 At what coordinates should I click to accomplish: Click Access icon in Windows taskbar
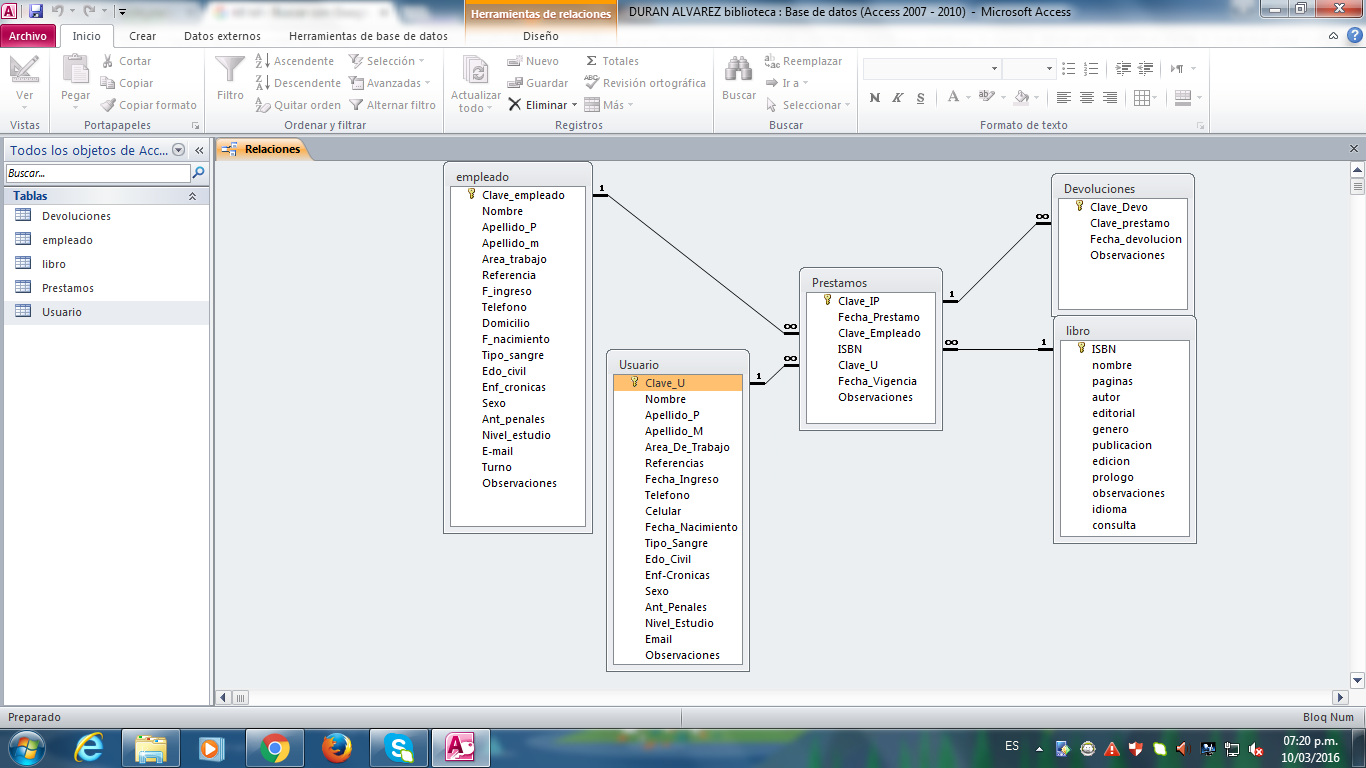pos(460,747)
